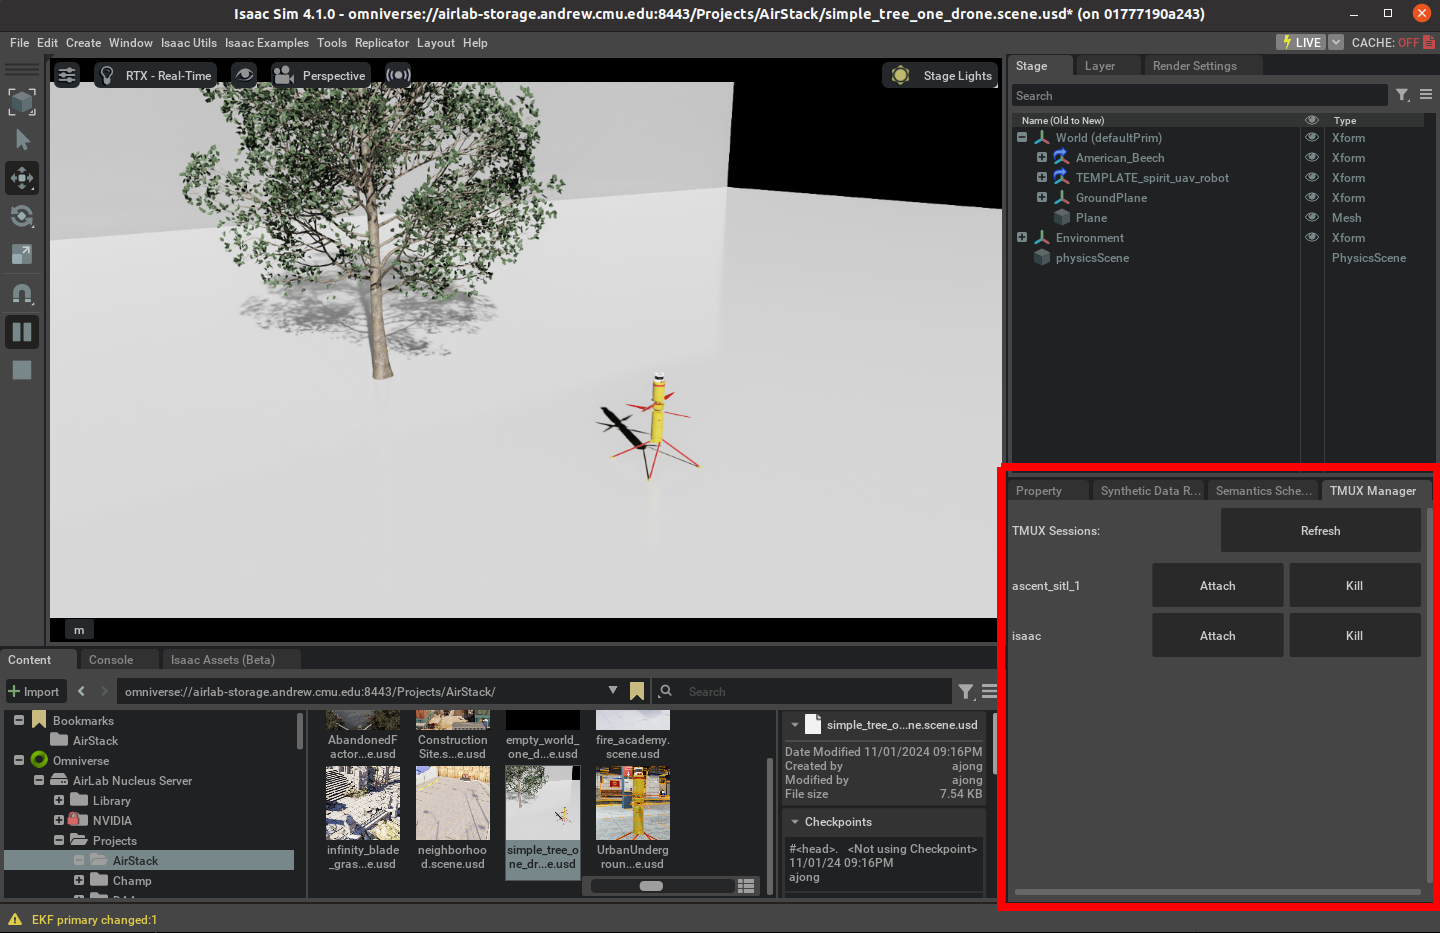Screen dimensions: 1440x933
Task: Refresh the TMUX sessions list
Action: click(x=1320, y=531)
